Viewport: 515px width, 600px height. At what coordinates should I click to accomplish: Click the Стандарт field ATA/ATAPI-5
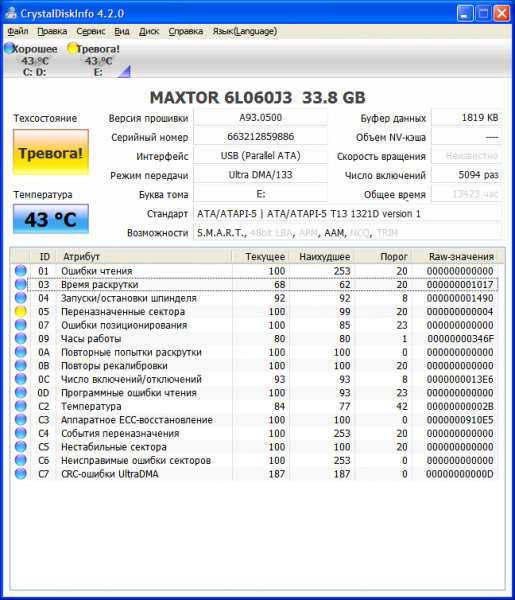coord(347,214)
